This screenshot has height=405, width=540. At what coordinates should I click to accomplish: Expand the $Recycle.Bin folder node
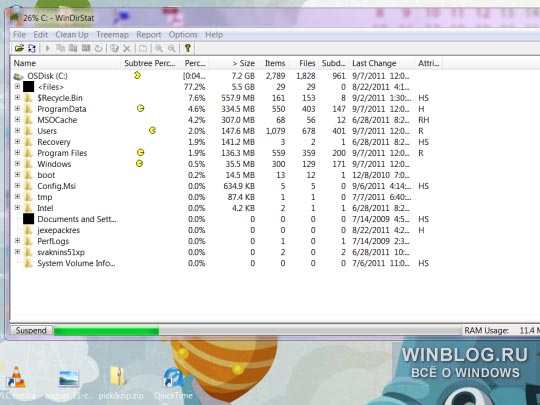17,97
